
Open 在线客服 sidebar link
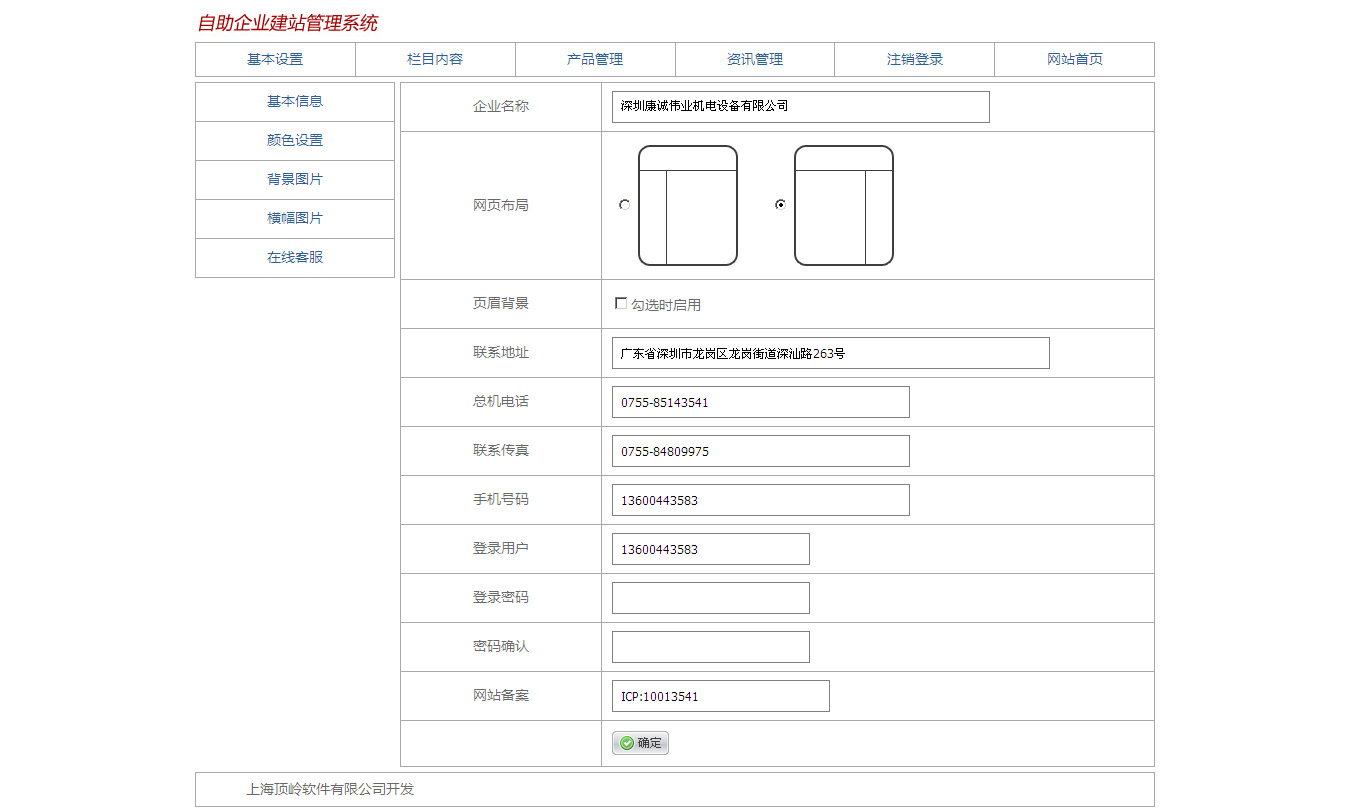295,258
